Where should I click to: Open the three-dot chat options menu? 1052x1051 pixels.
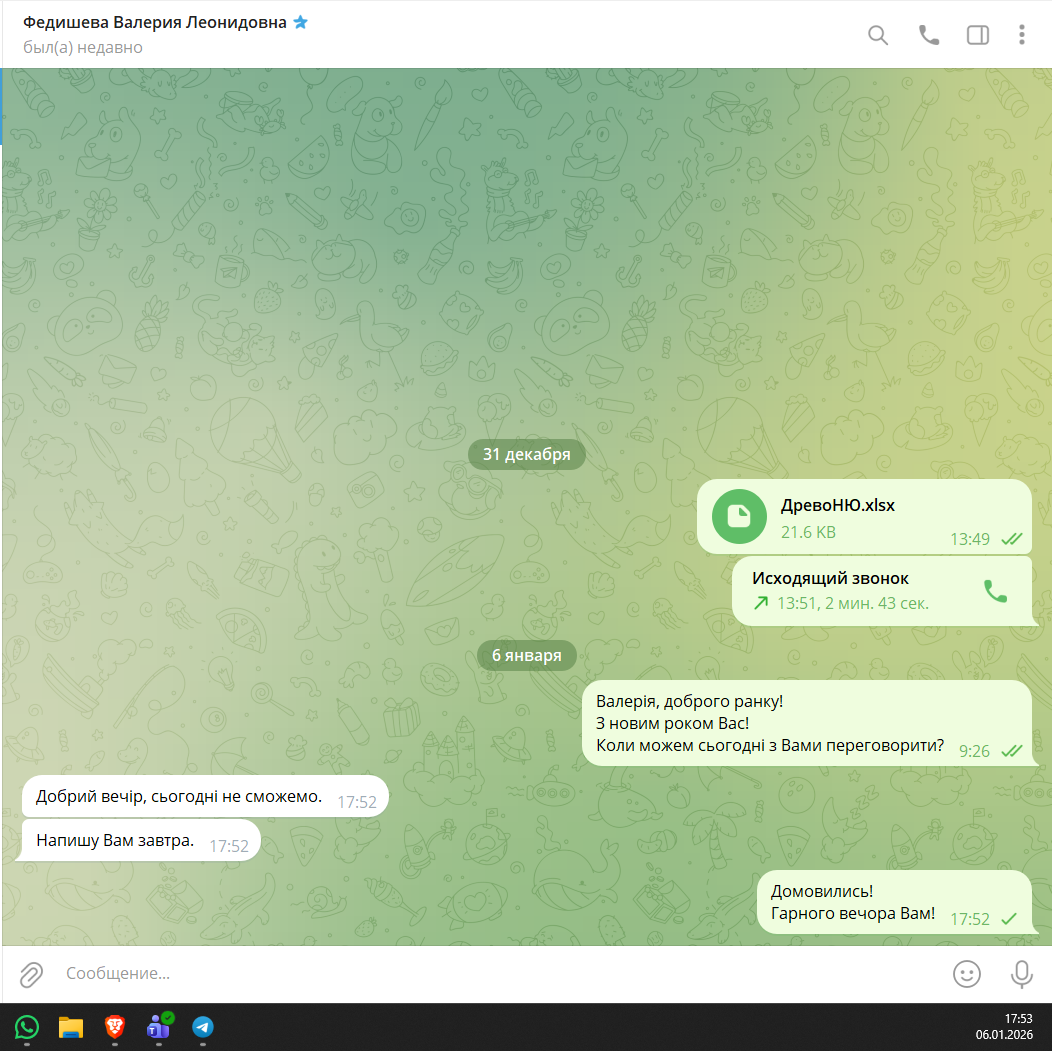tap(1021, 35)
